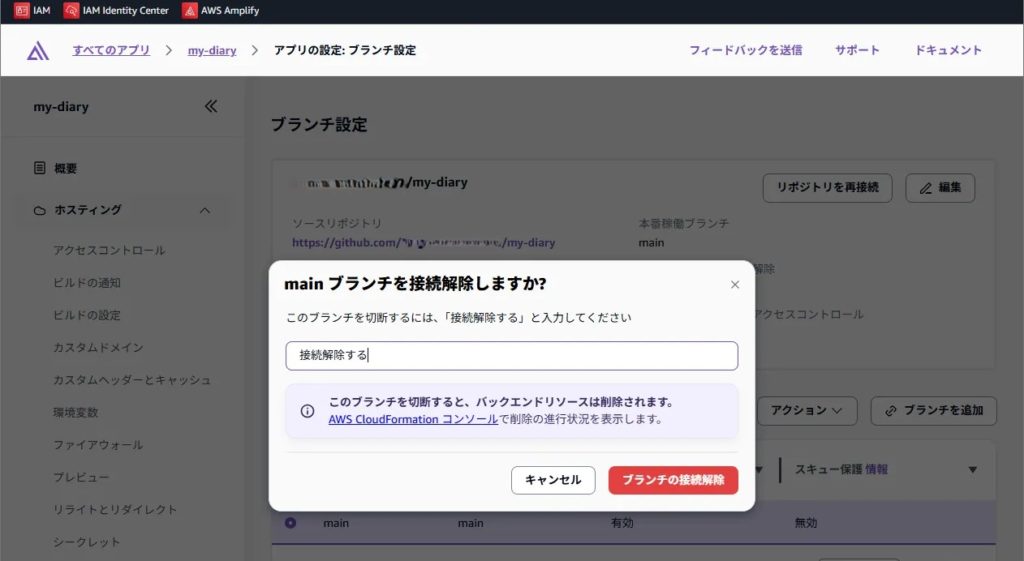Click the info icon in warning box
The height and width of the screenshot is (561, 1024).
[307, 411]
